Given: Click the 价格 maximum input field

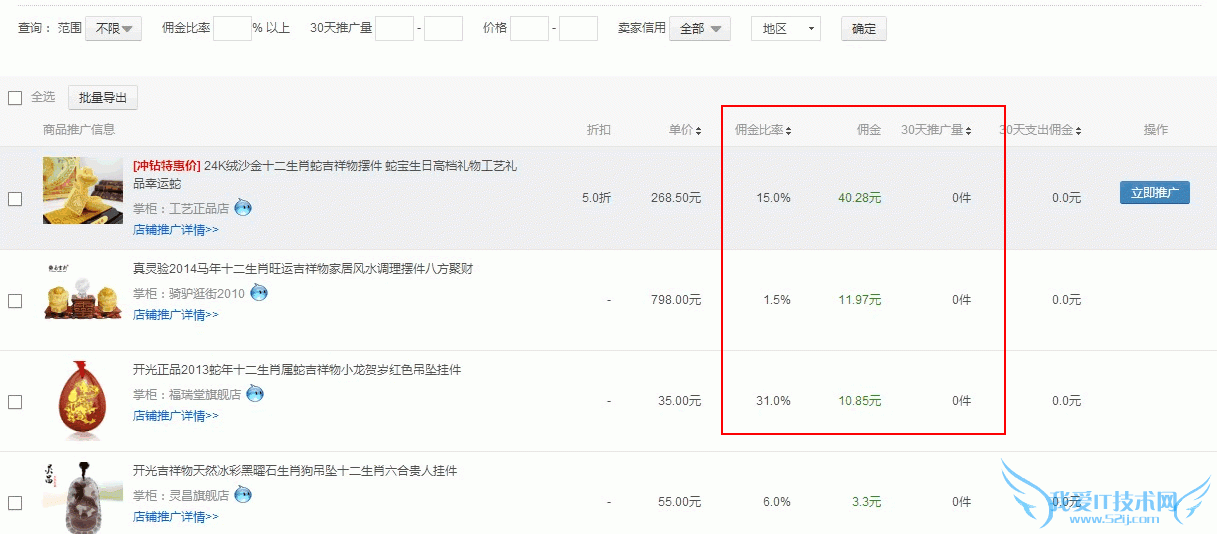Looking at the screenshot, I should pyautogui.click(x=578, y=28).
